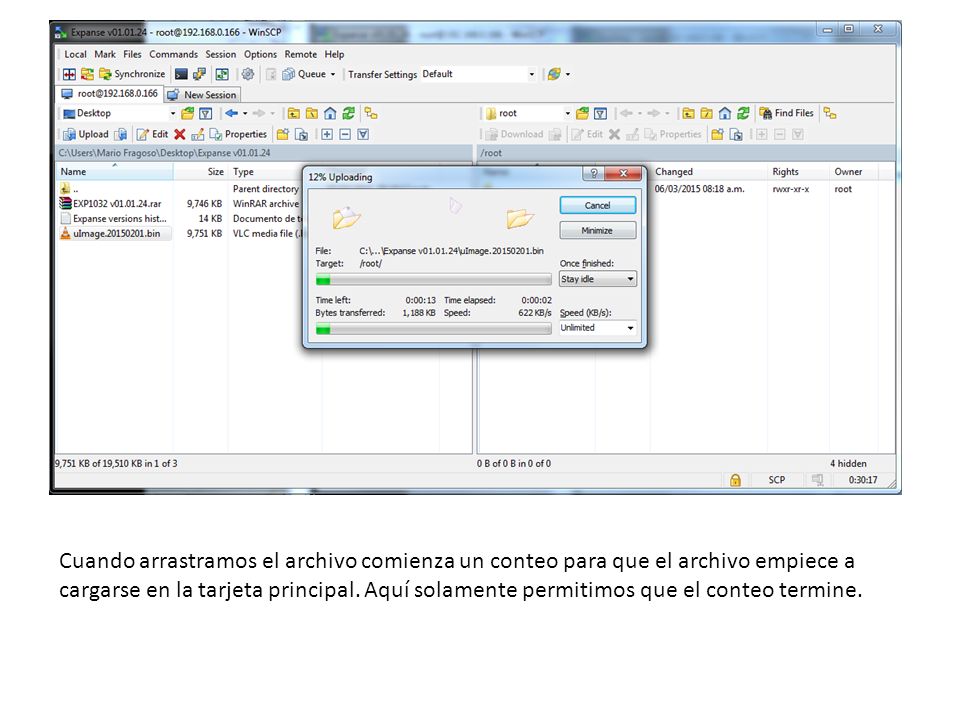Click the remote panel filter icon

pyautogui.click(x=601, y=113)
